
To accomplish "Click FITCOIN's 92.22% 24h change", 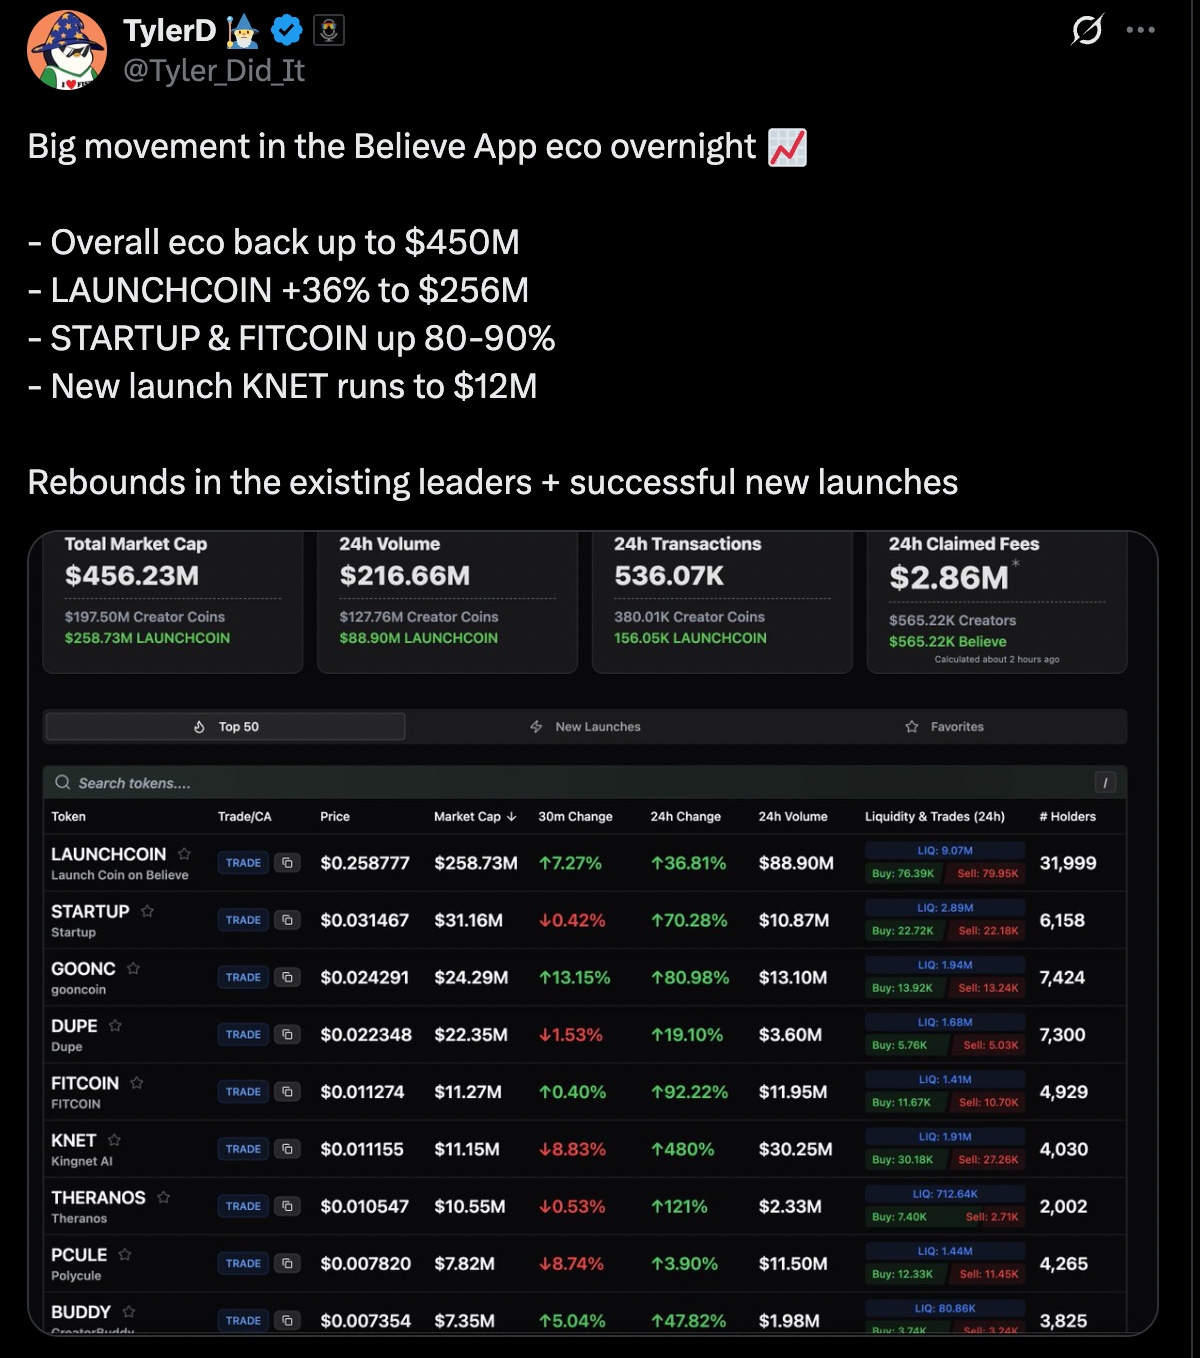I will [x=689, y=1092].
